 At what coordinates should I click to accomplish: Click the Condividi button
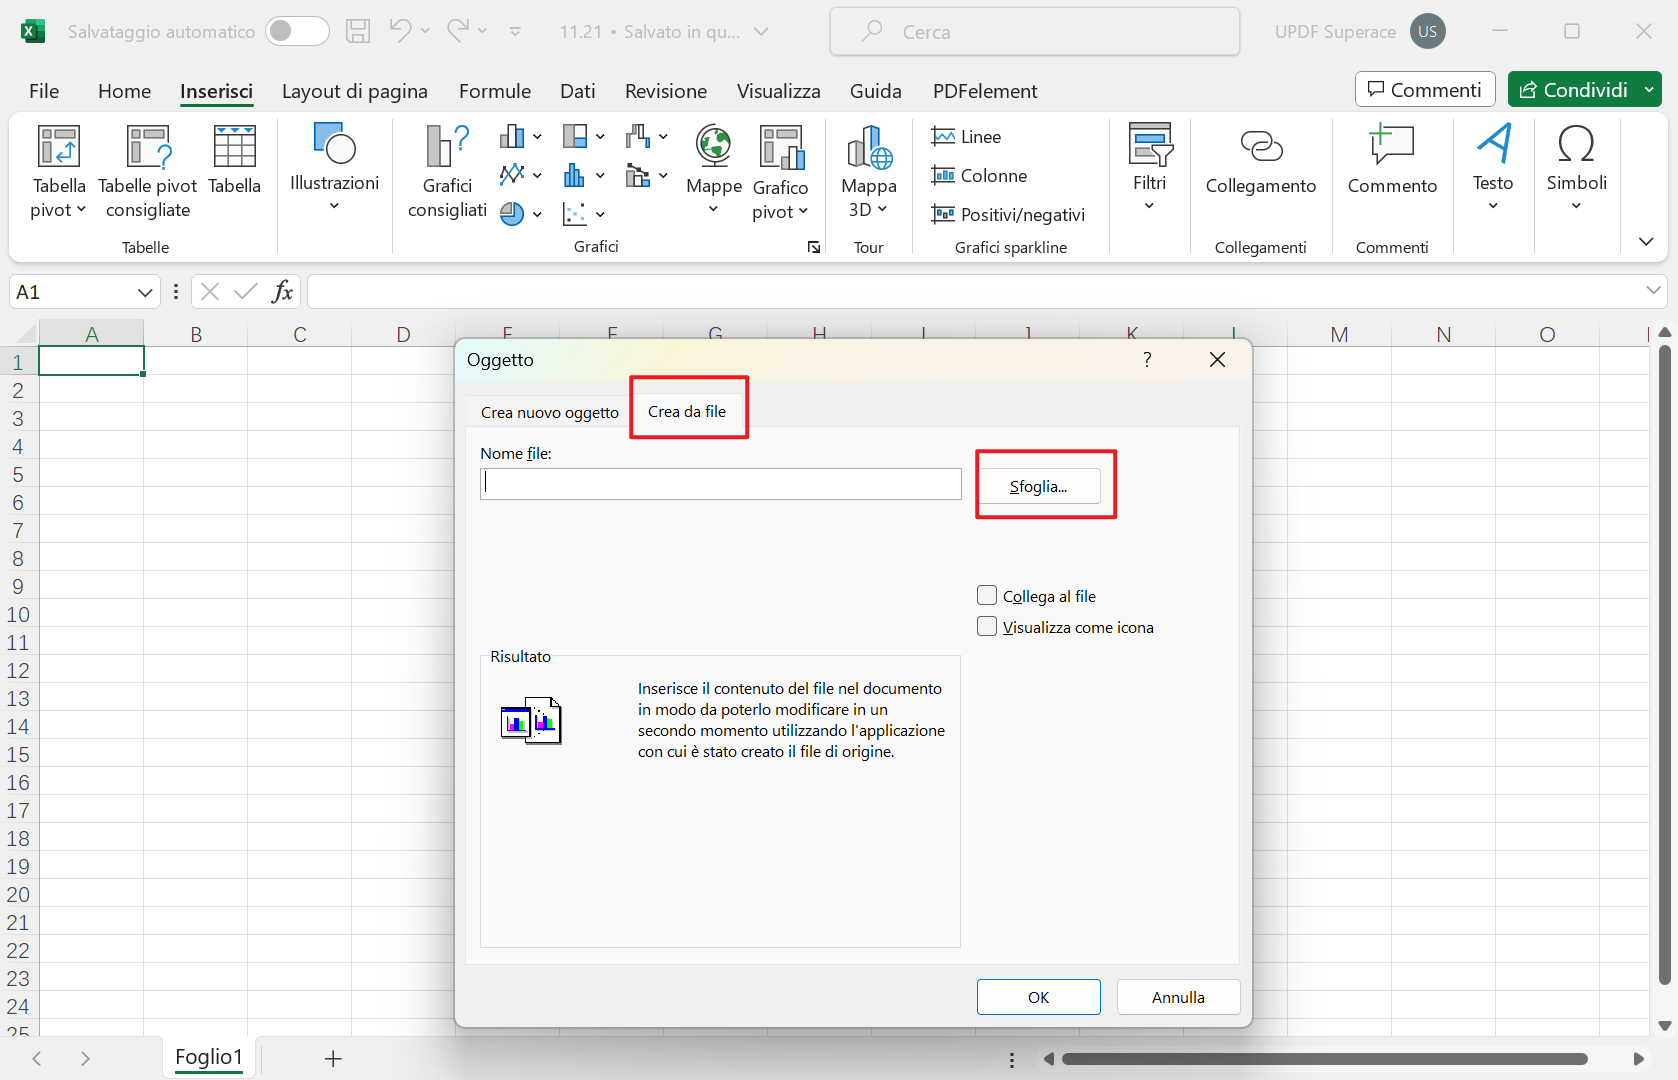click(x=1573, y=90)
